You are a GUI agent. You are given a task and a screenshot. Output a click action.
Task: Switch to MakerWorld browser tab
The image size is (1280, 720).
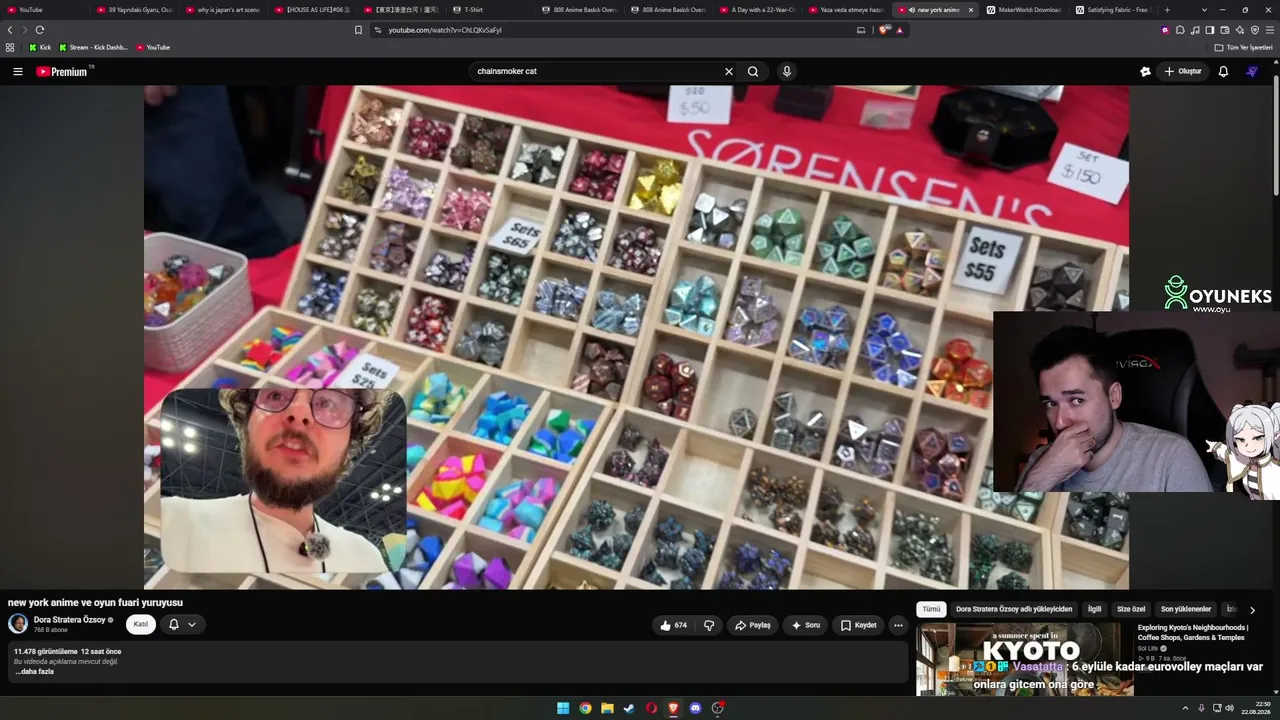(x=1024, y=10)
